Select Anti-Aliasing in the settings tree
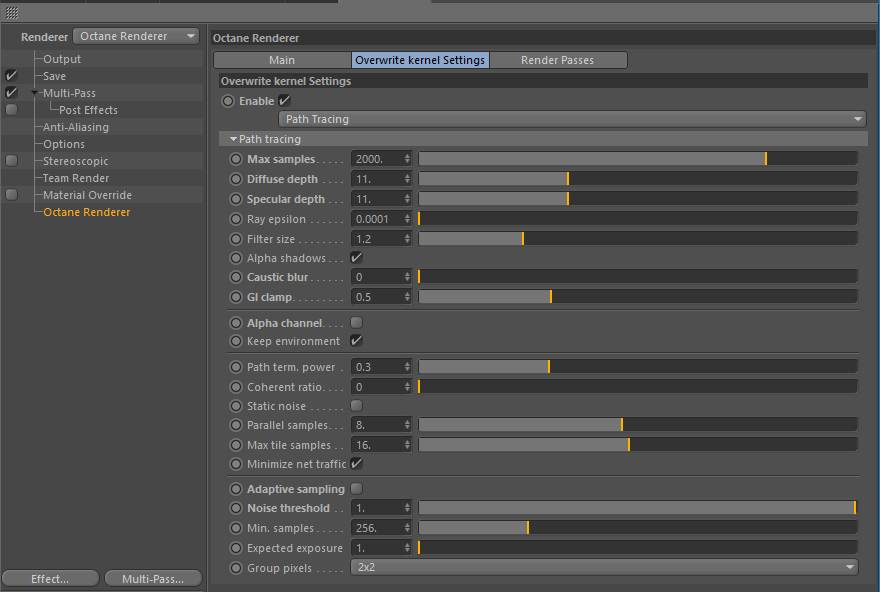 coord(76,127)
